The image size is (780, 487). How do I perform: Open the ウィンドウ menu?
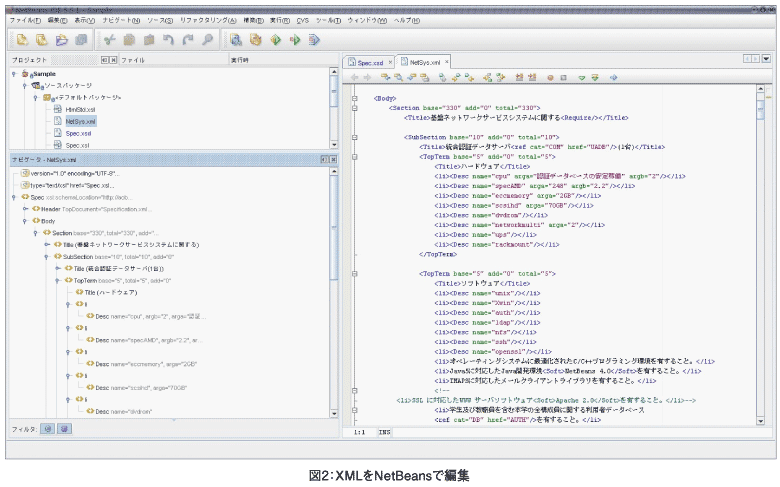tap(367, 20)
